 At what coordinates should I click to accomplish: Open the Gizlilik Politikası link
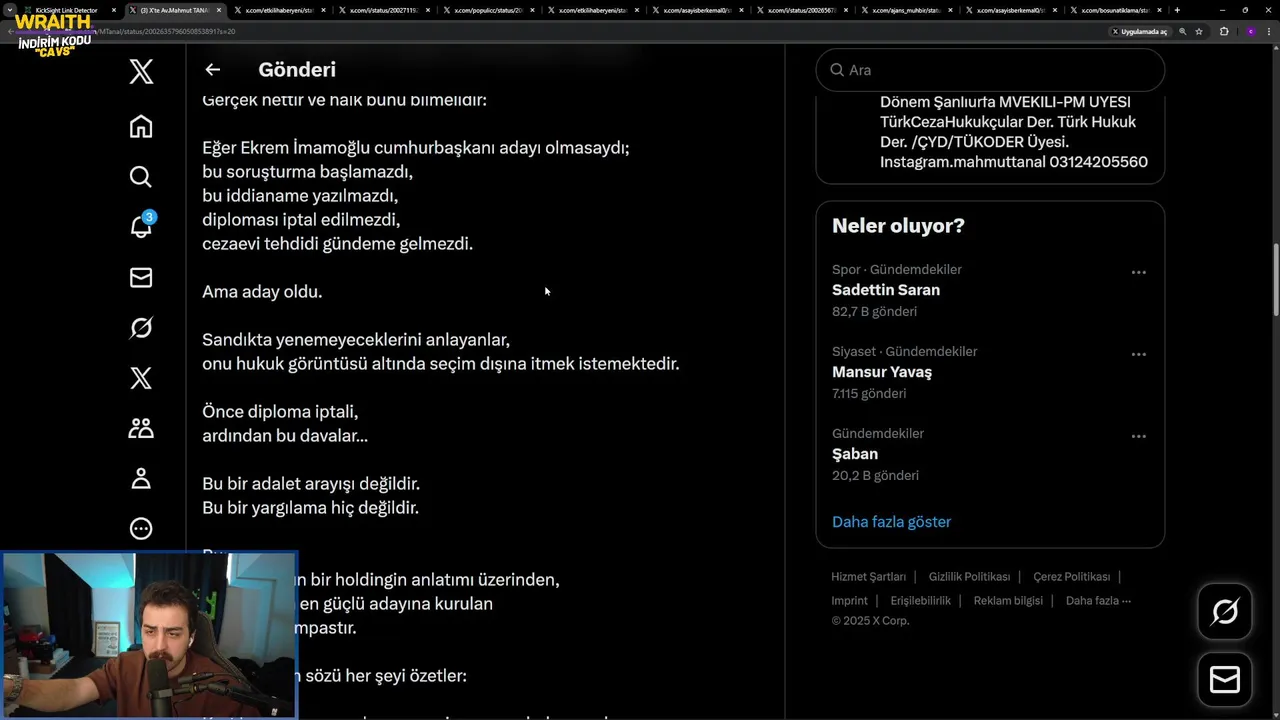pos(969,577)
